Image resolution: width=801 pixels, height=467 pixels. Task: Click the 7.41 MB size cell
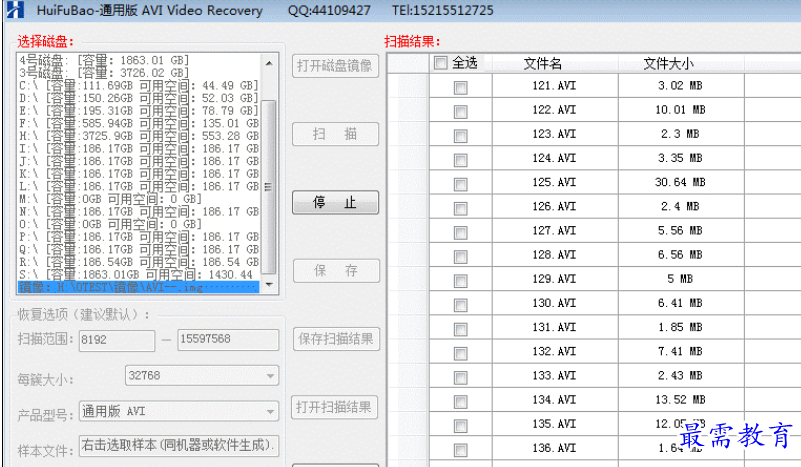[x=680, y=352]
